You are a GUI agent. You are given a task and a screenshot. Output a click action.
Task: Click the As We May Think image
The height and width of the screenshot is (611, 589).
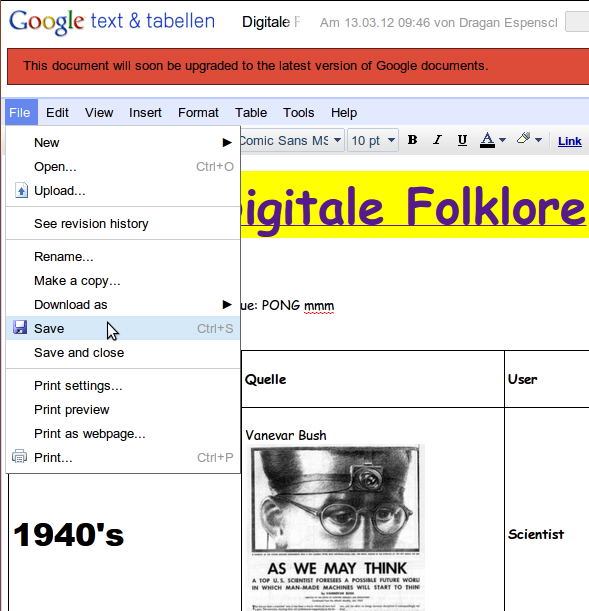tap(336, 527)
